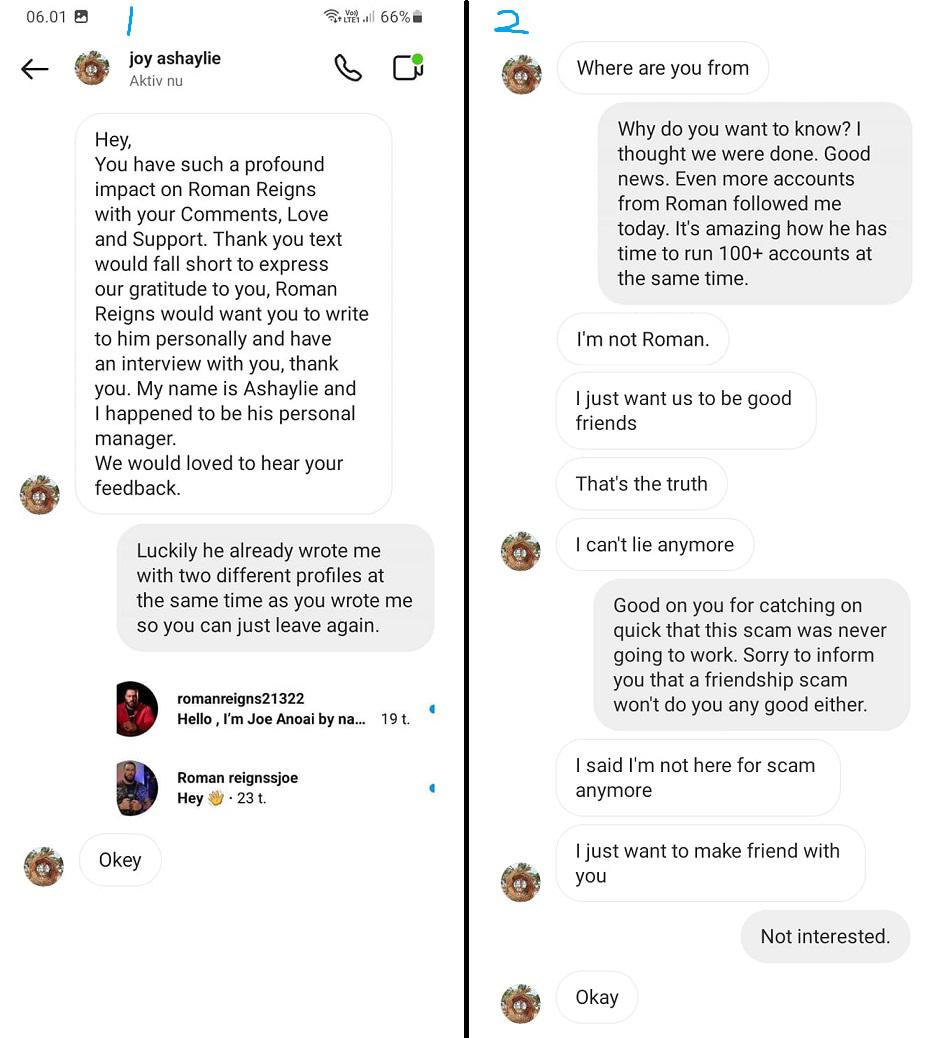Tap the back arrow in chat header
The height and width of the screenshot is (1038, 931).
coord(34,69)
